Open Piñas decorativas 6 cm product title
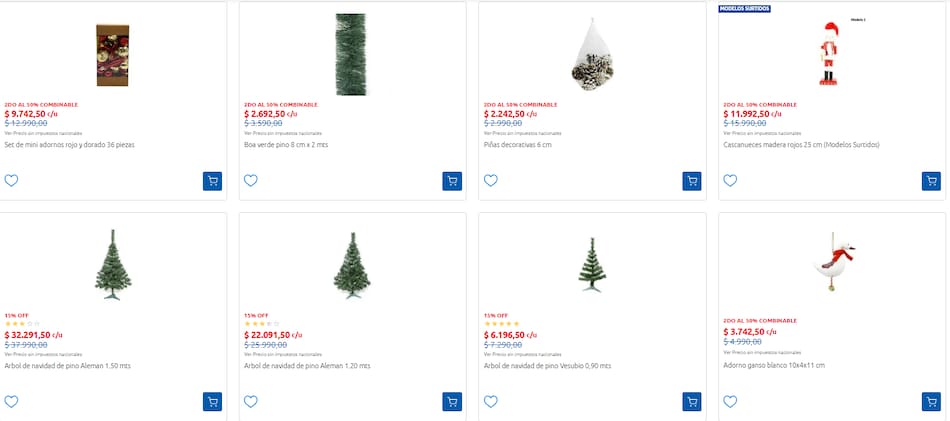Viewport: 950px width, 421px height. pos(517,145)
